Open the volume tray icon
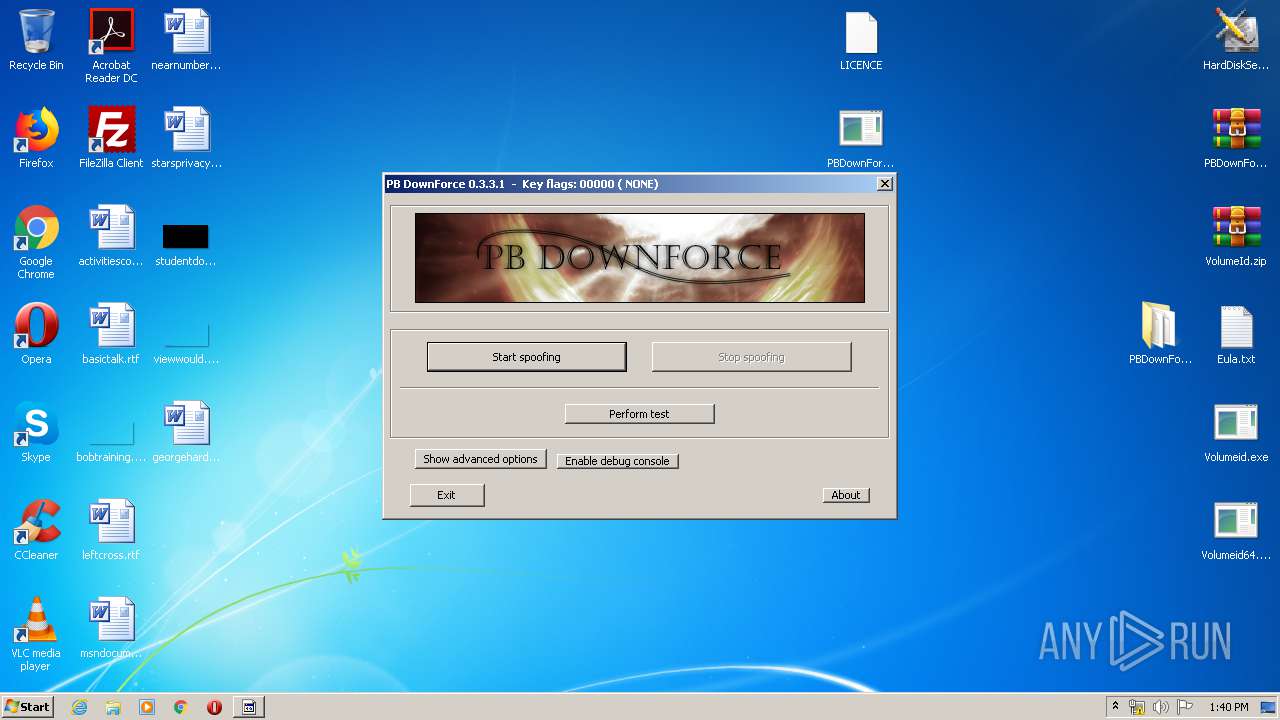 [1160, 707]
